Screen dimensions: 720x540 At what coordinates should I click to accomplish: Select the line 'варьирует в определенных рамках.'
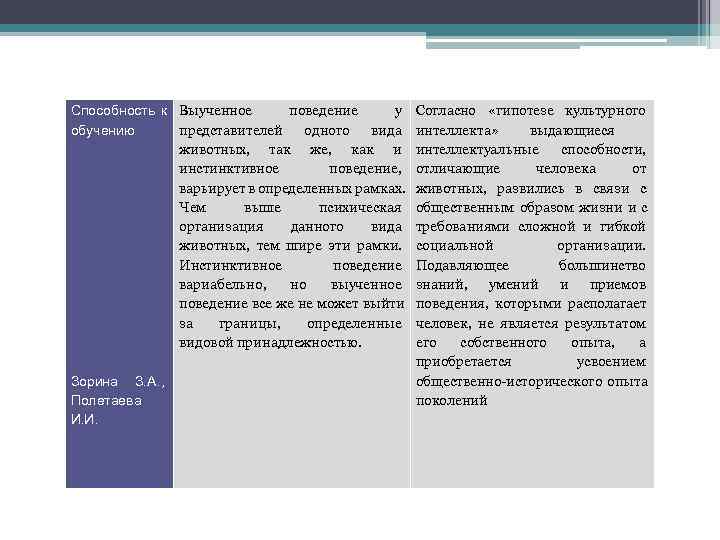(292, 189)
